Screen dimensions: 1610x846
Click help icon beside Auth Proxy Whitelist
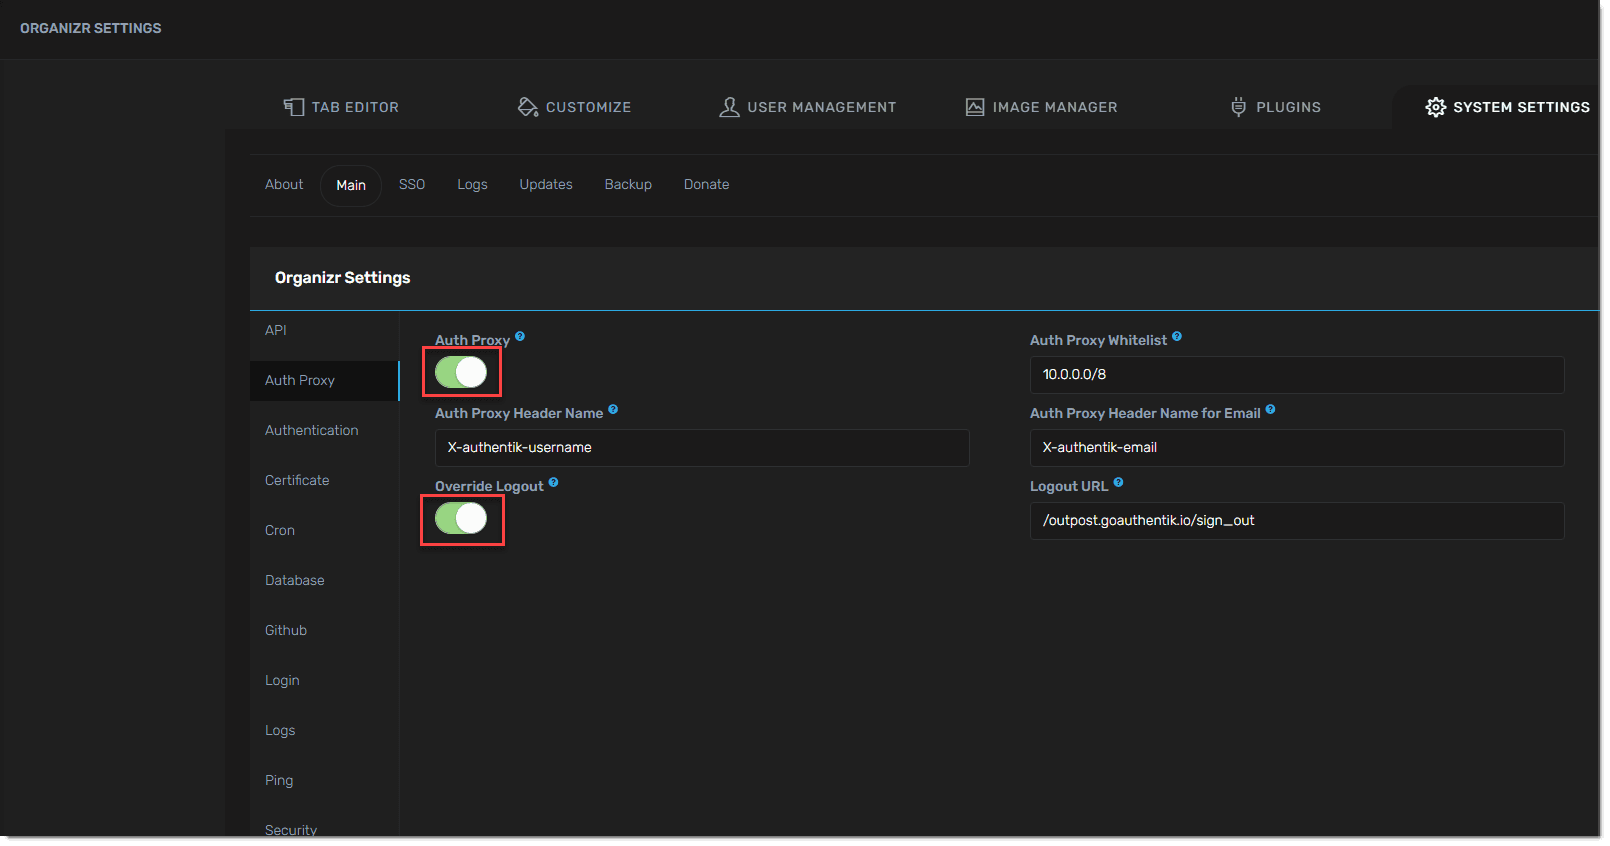[x=1177, y=337]
